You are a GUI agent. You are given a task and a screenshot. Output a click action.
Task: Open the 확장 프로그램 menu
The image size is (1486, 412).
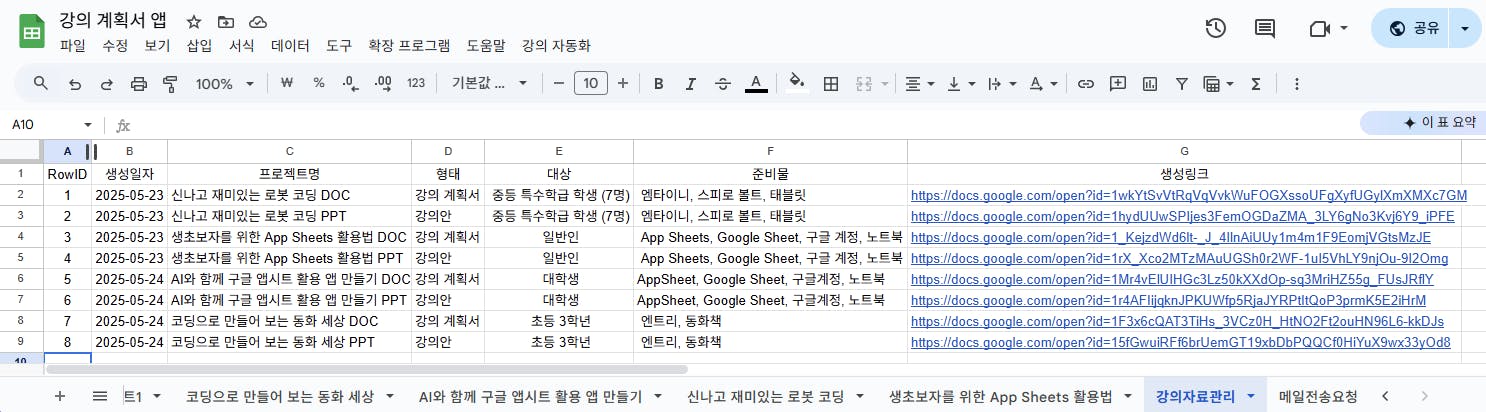coord(409,45)
